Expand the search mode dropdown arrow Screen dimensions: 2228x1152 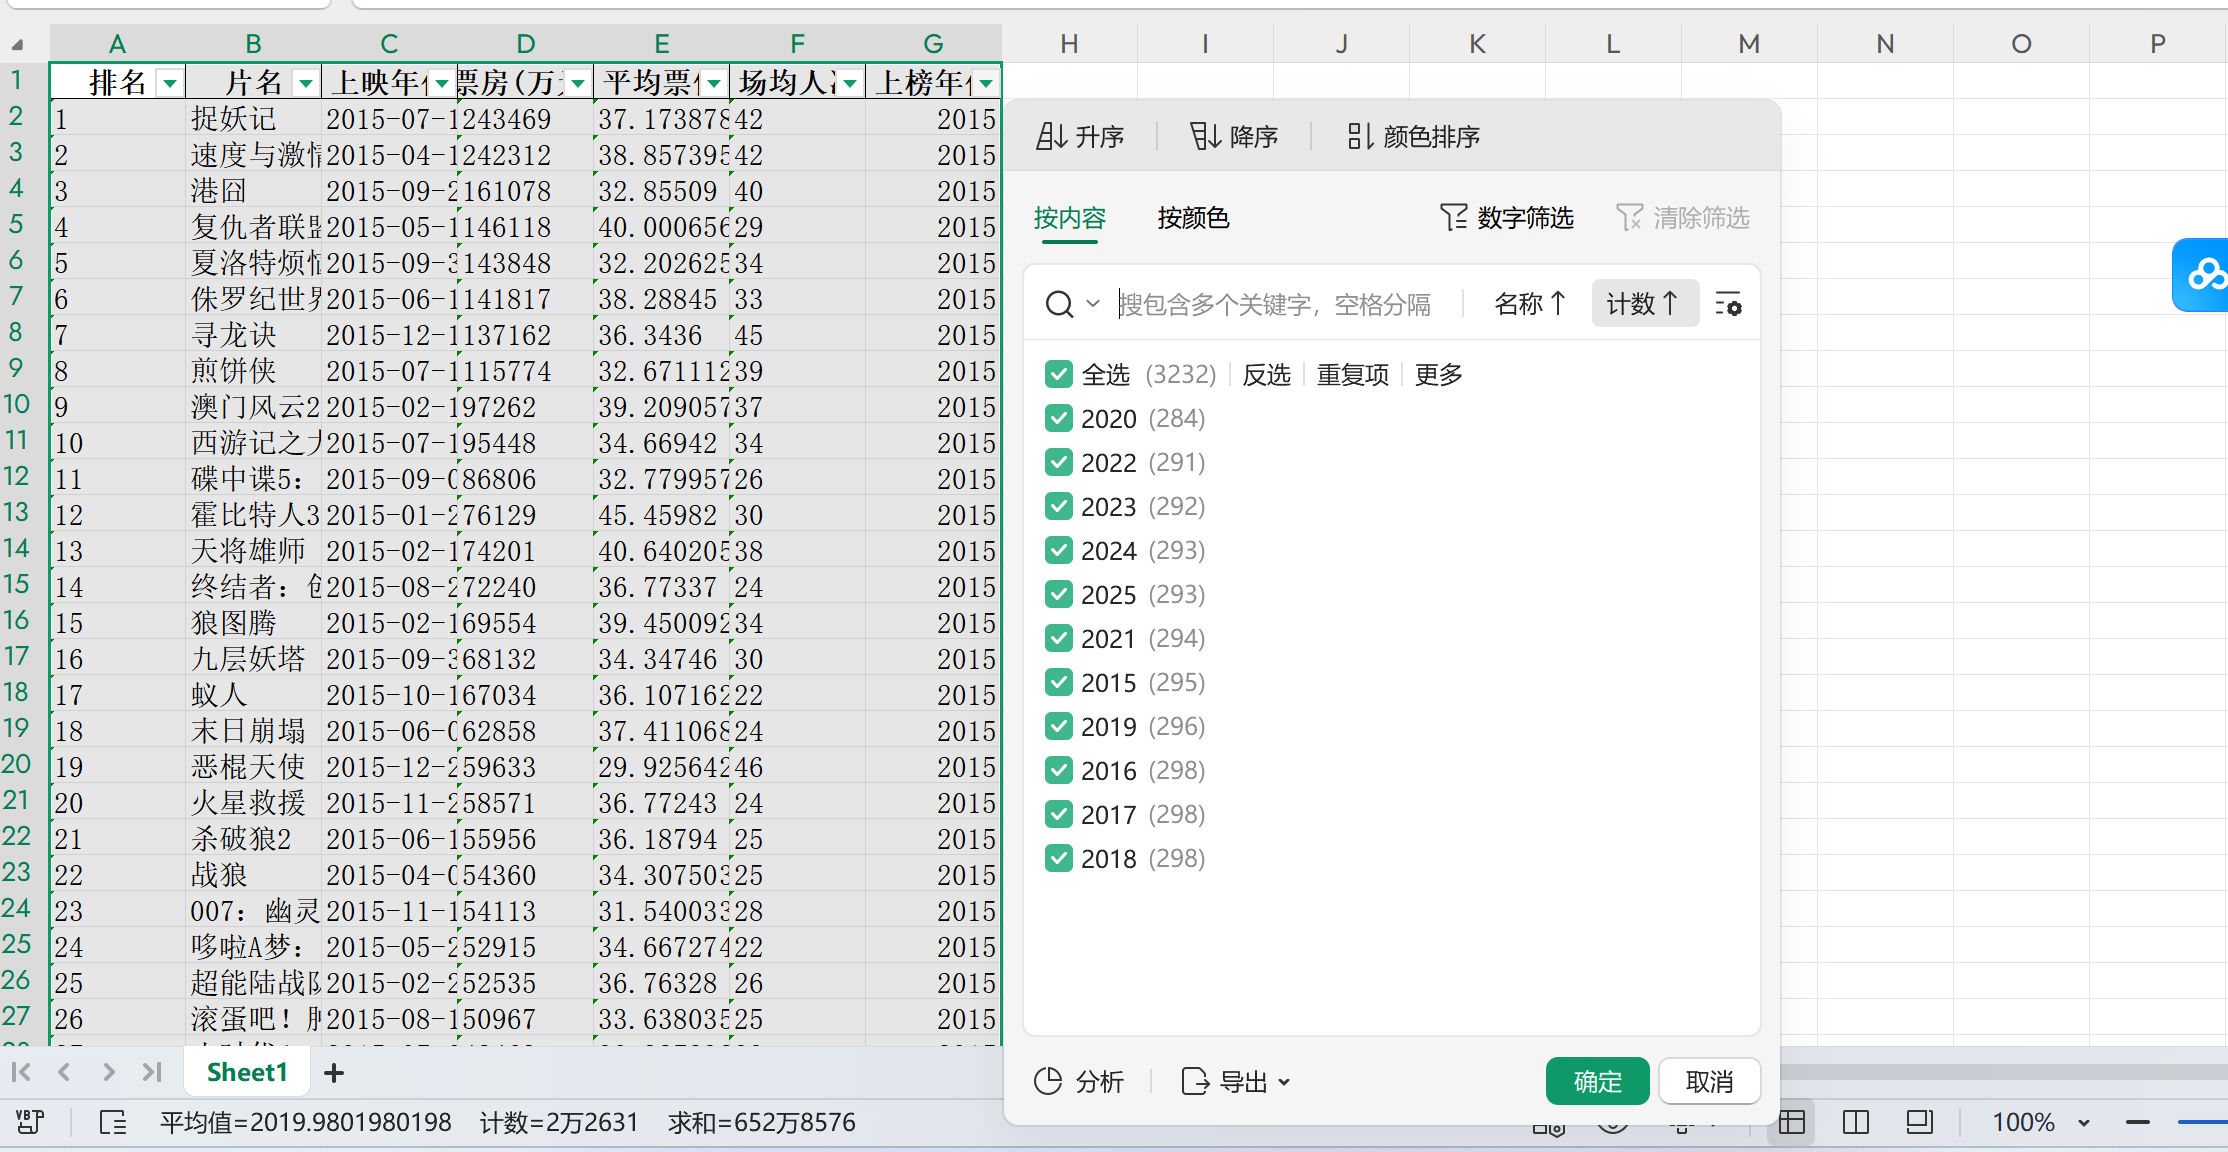click(x=1093, y=303)
